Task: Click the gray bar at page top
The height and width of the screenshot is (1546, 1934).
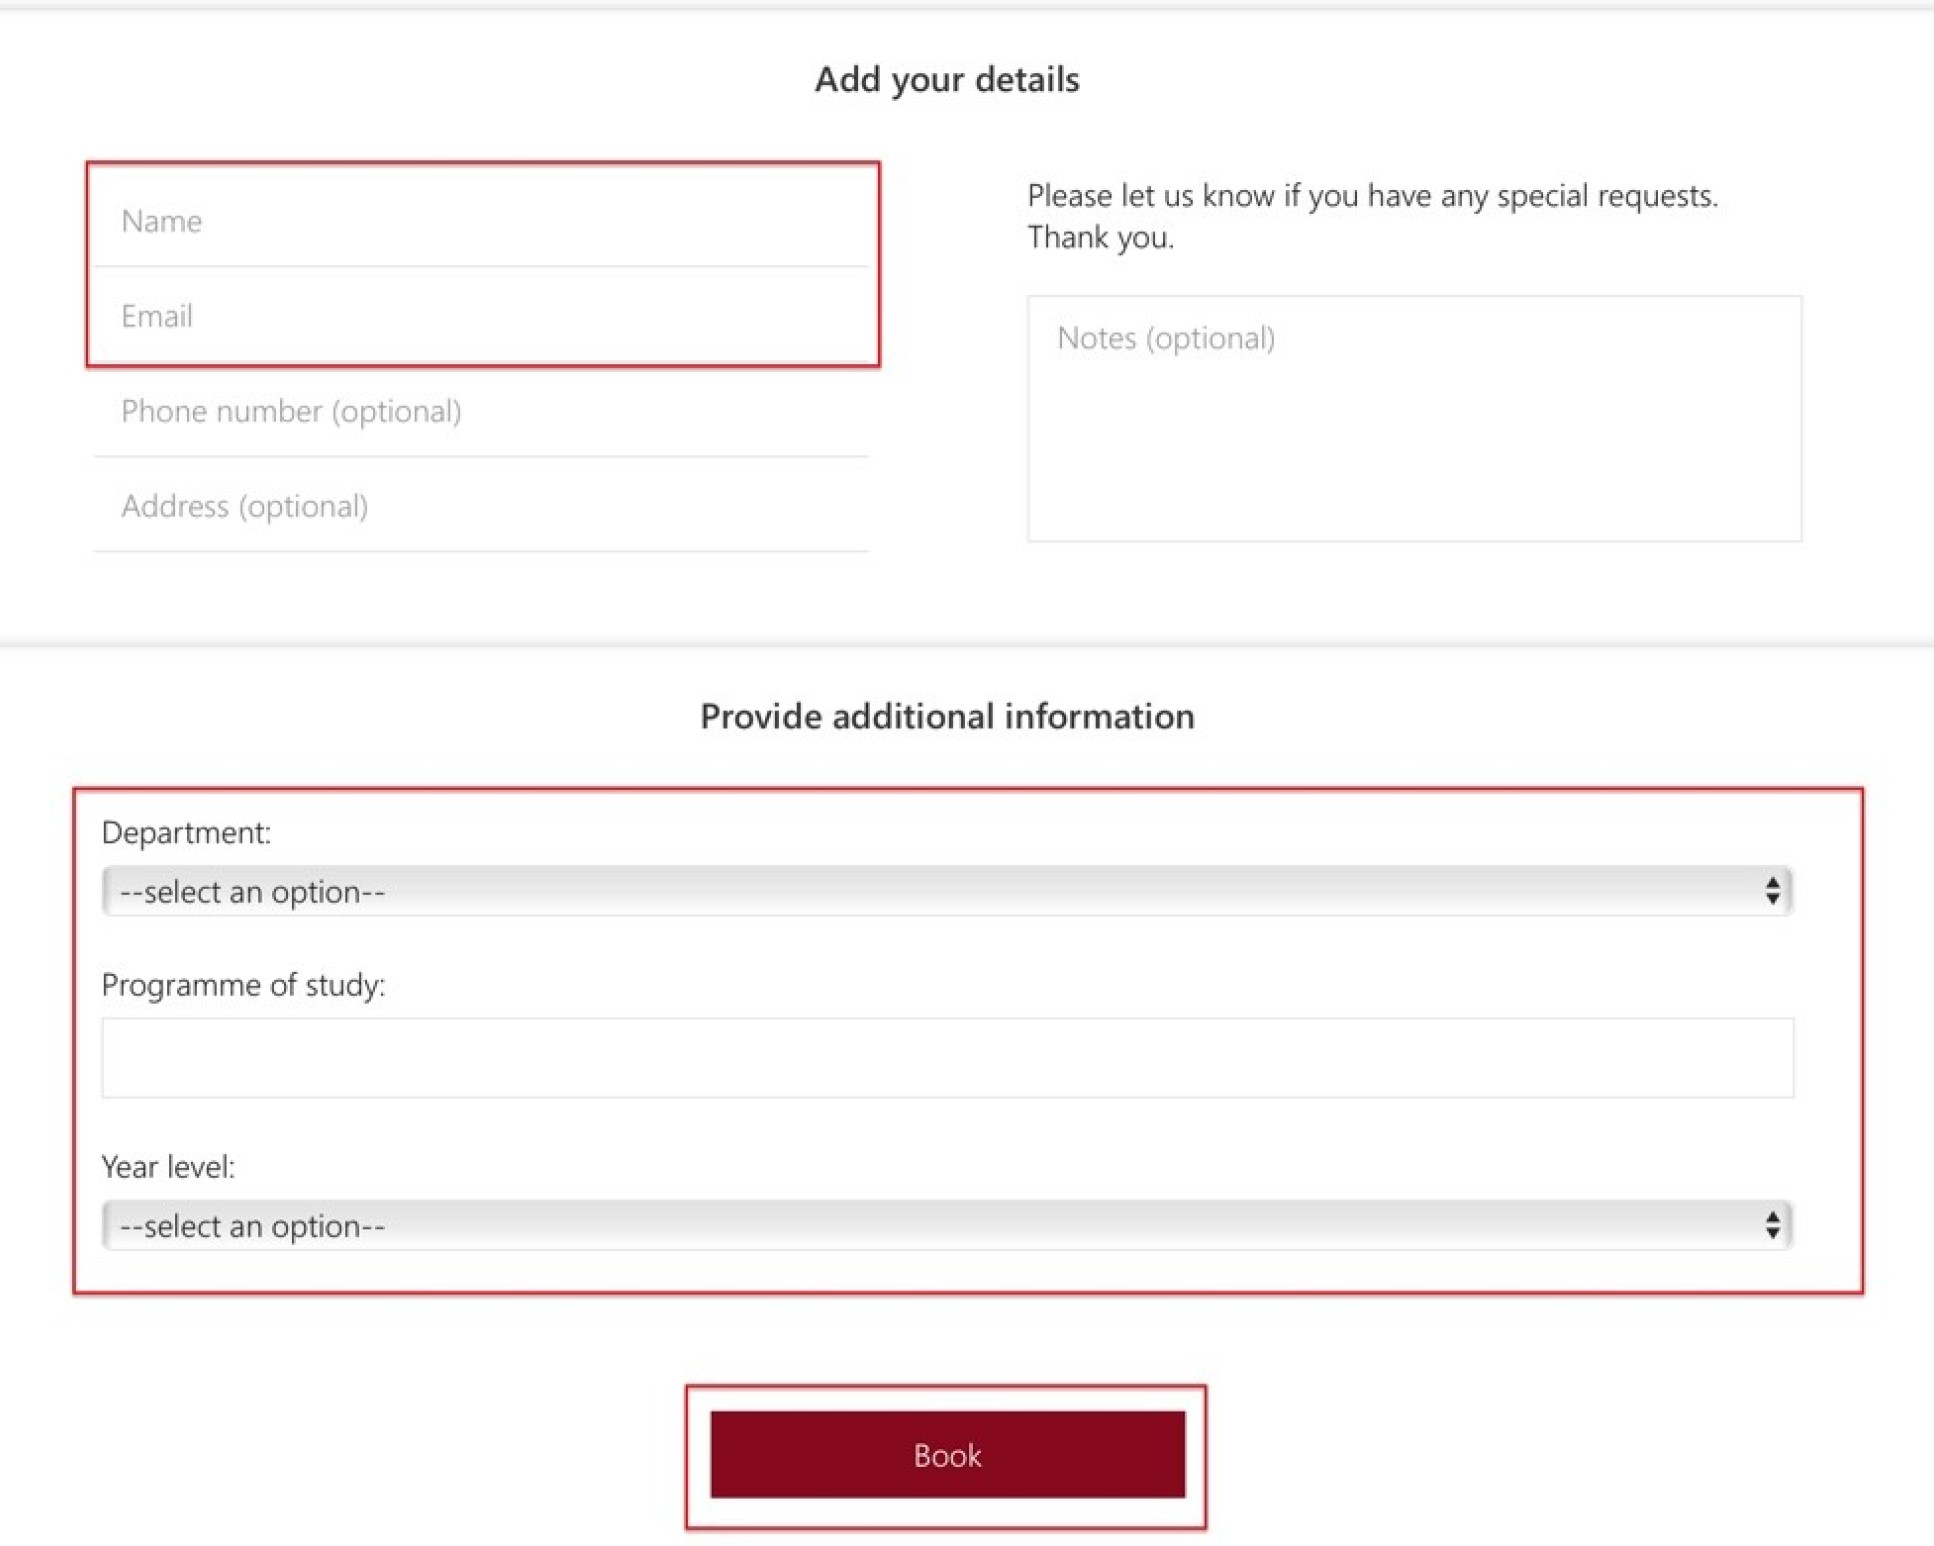Action: point(966,6)
